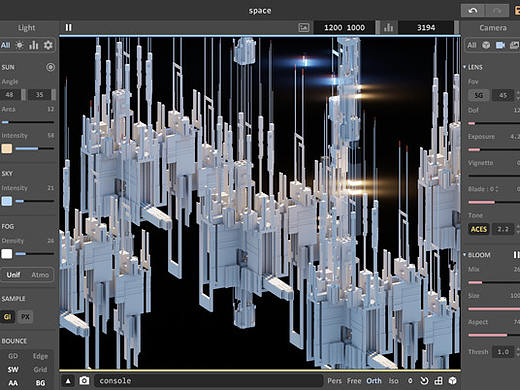The image size is (520, 390).
Task: Select the sun filter icon in the Light panel
Action: click(20, 45)
